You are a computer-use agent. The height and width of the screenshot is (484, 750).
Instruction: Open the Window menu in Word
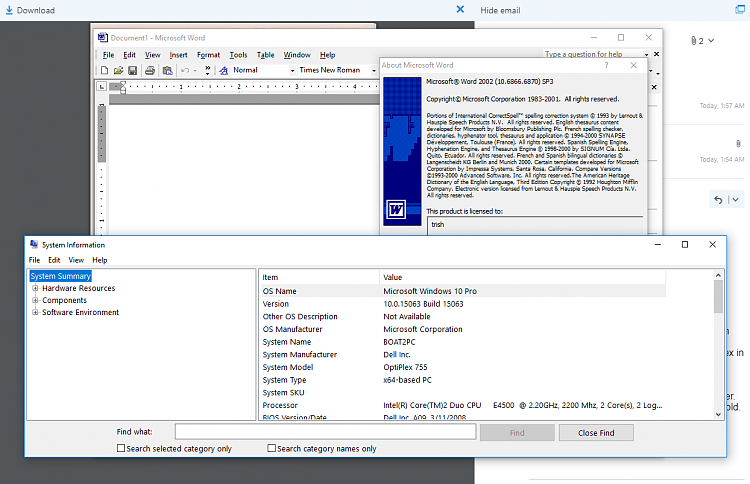coord(297,55)
